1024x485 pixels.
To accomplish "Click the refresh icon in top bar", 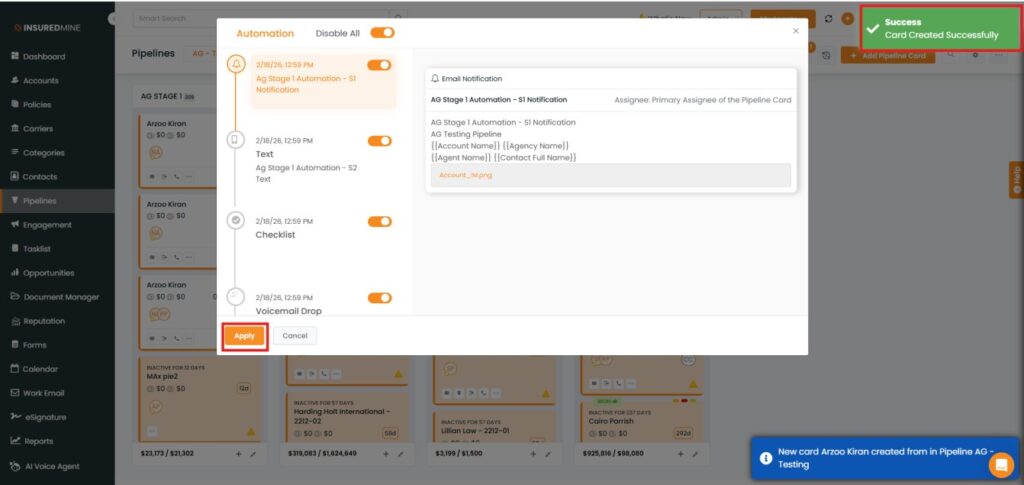I will (x=828, y=19).
